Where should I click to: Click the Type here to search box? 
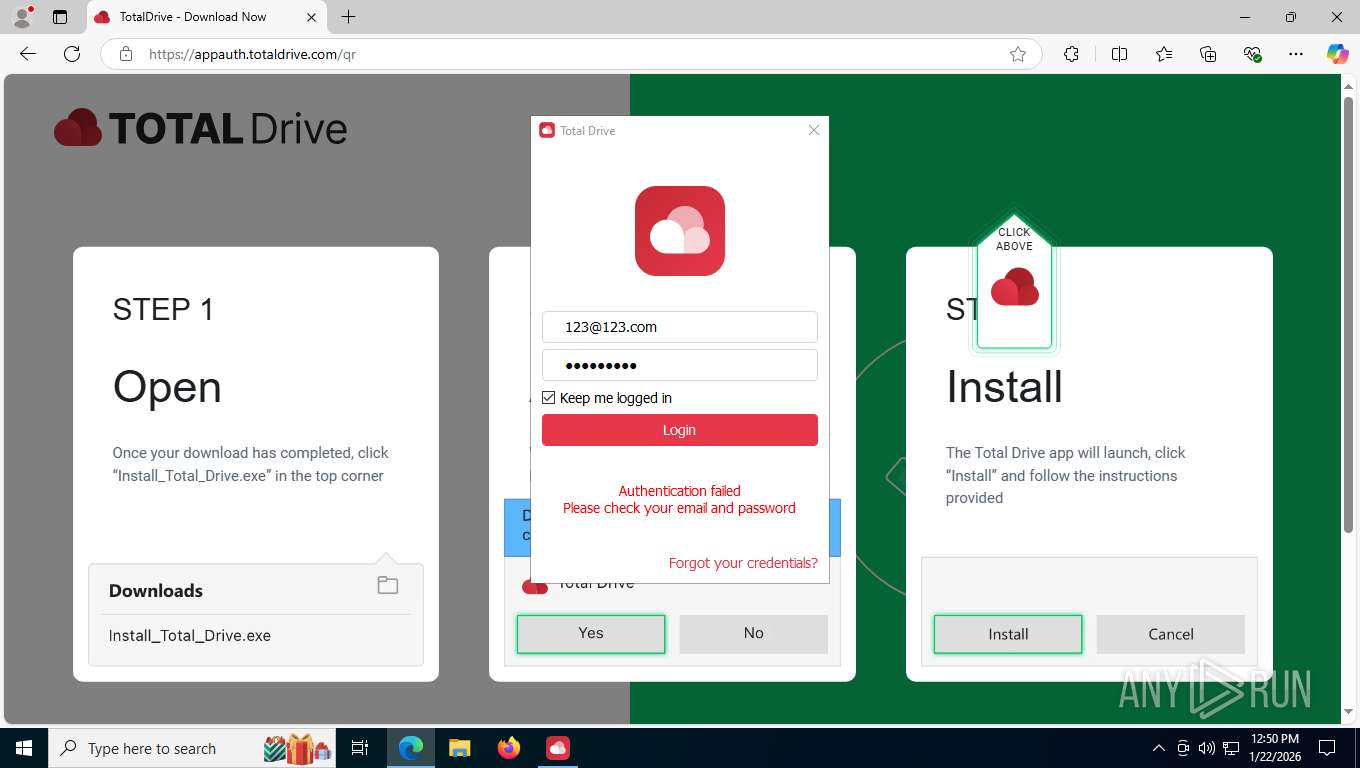point(193,748)
